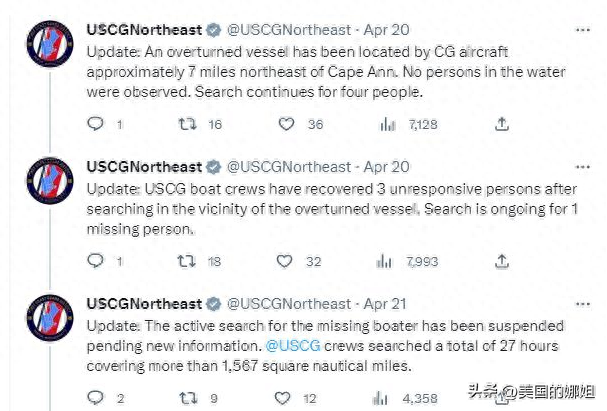This screenshot has width=607, height=411.
Task: Open more options for Apr 21 tweet
Action: [583, 304]
